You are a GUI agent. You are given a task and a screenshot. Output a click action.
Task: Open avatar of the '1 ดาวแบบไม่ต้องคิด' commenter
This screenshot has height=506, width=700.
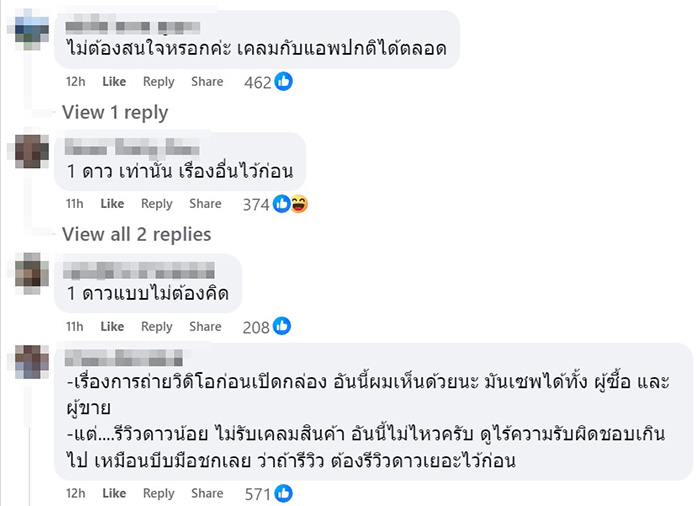tap(32, 273)
